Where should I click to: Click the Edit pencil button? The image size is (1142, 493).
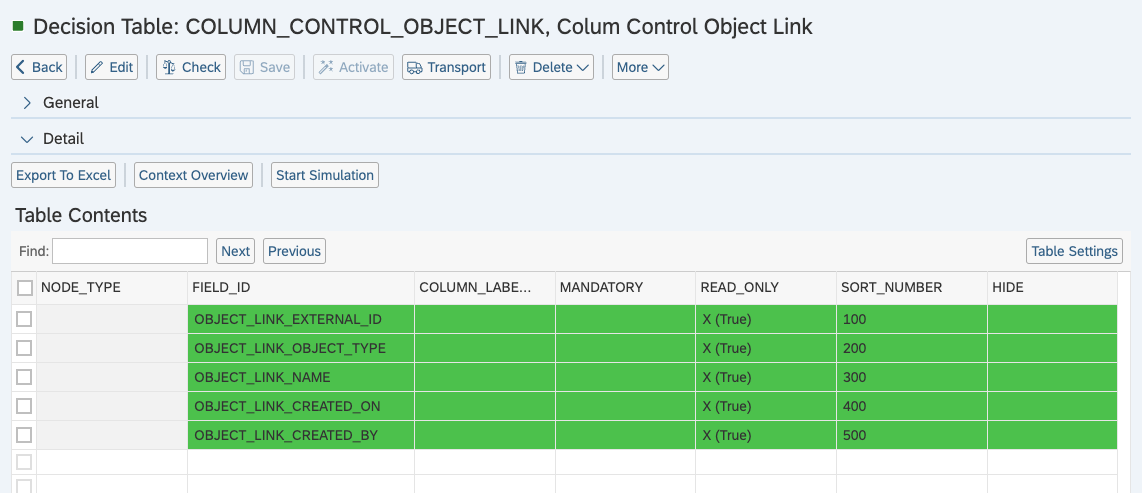coord(111,67)
